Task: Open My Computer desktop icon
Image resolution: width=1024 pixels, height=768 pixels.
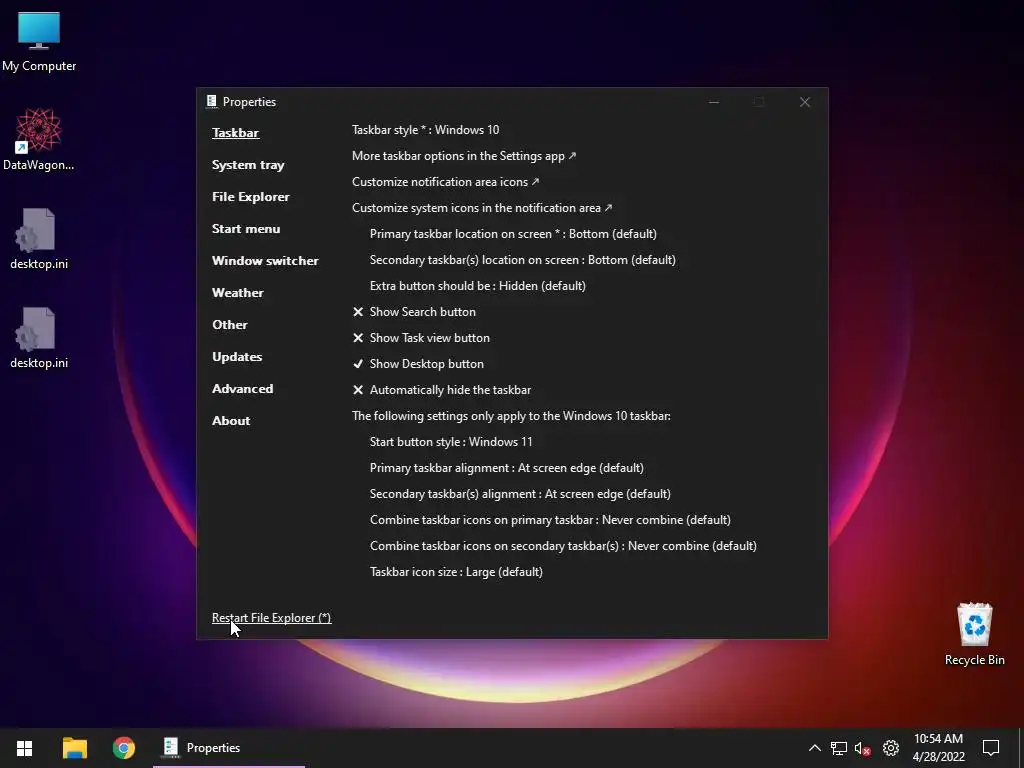Action: pyautogui.click(x=39, y=40)
